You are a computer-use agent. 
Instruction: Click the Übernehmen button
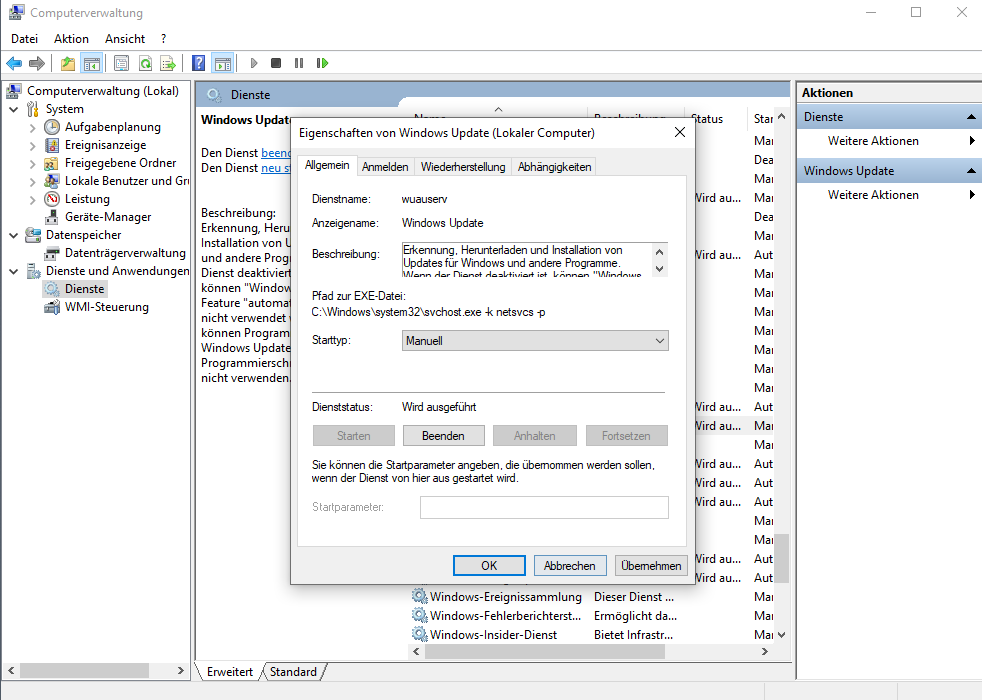651,566
